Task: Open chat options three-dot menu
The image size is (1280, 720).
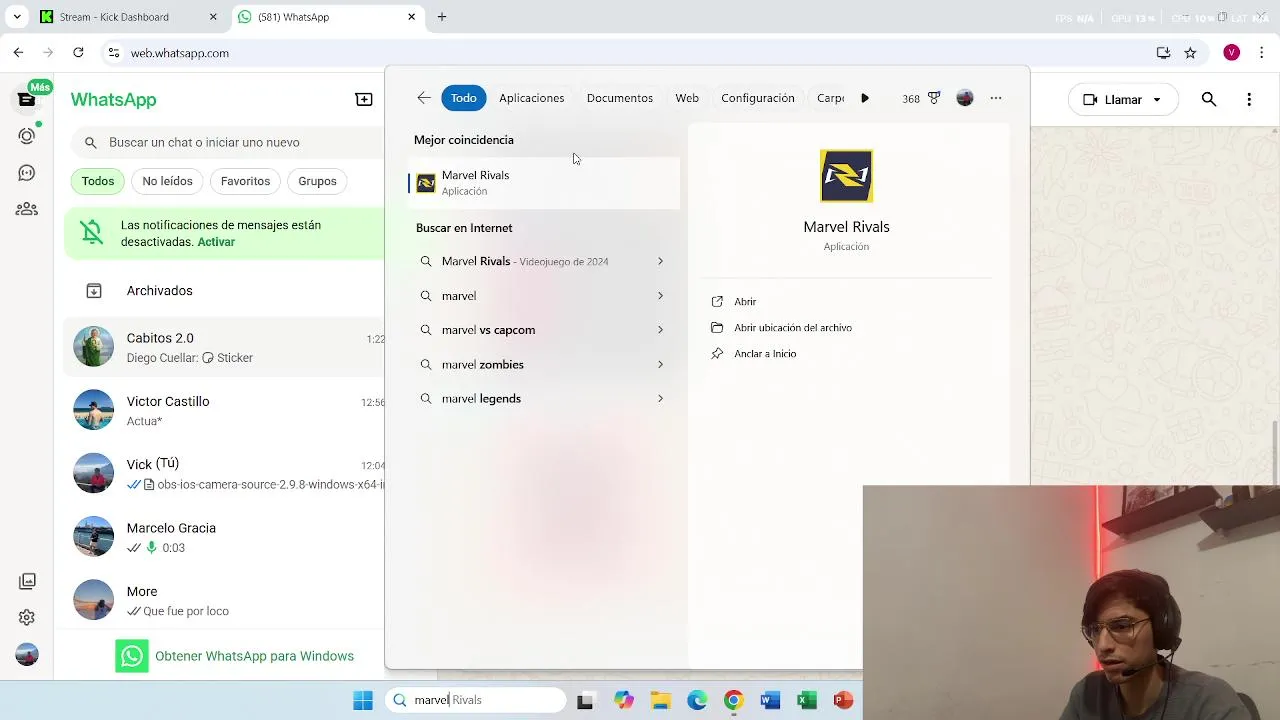Action: click(1249, 99)
